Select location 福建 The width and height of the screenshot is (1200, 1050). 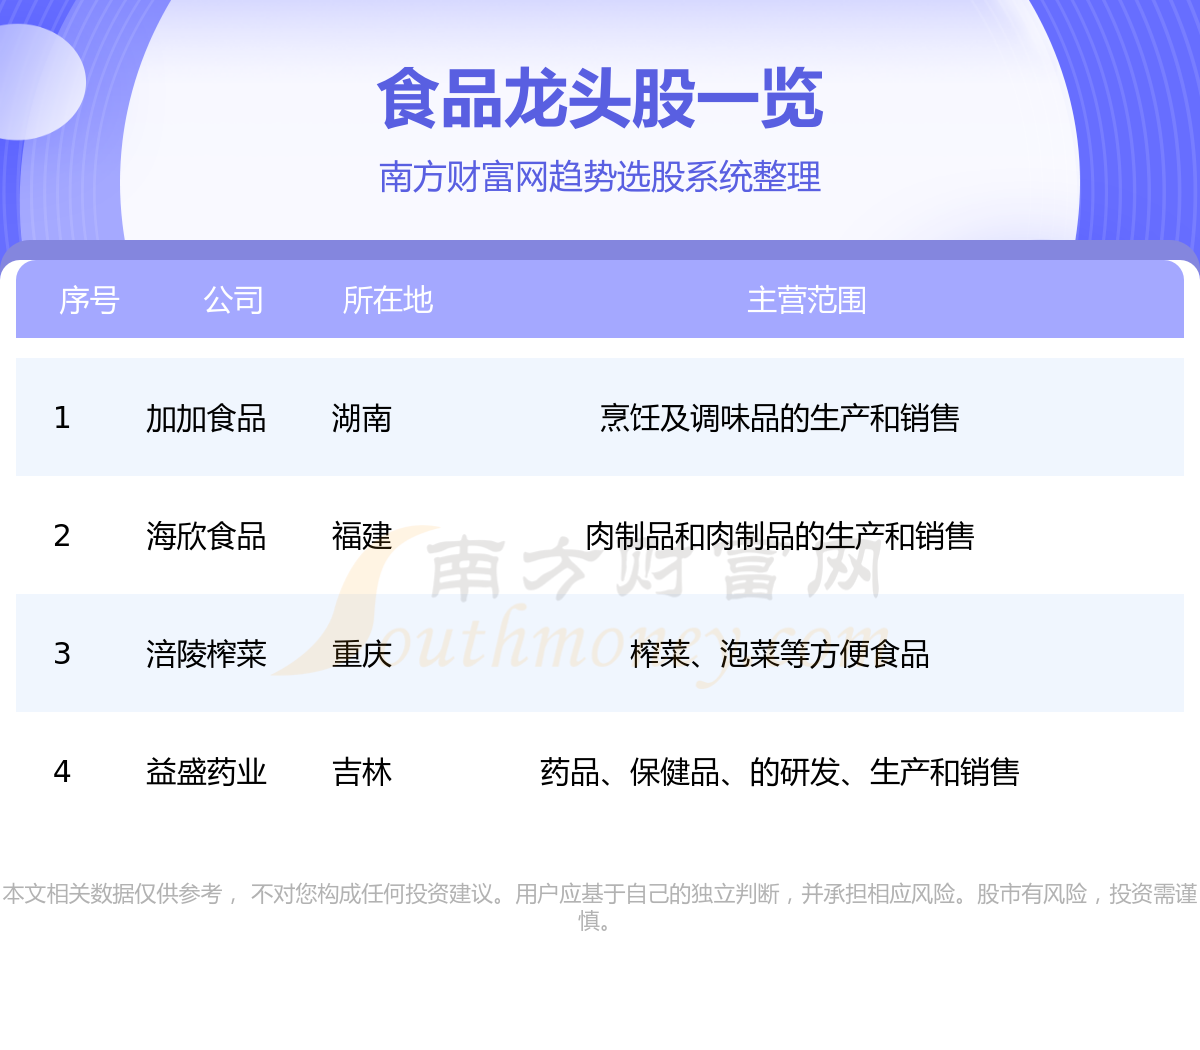362,536
